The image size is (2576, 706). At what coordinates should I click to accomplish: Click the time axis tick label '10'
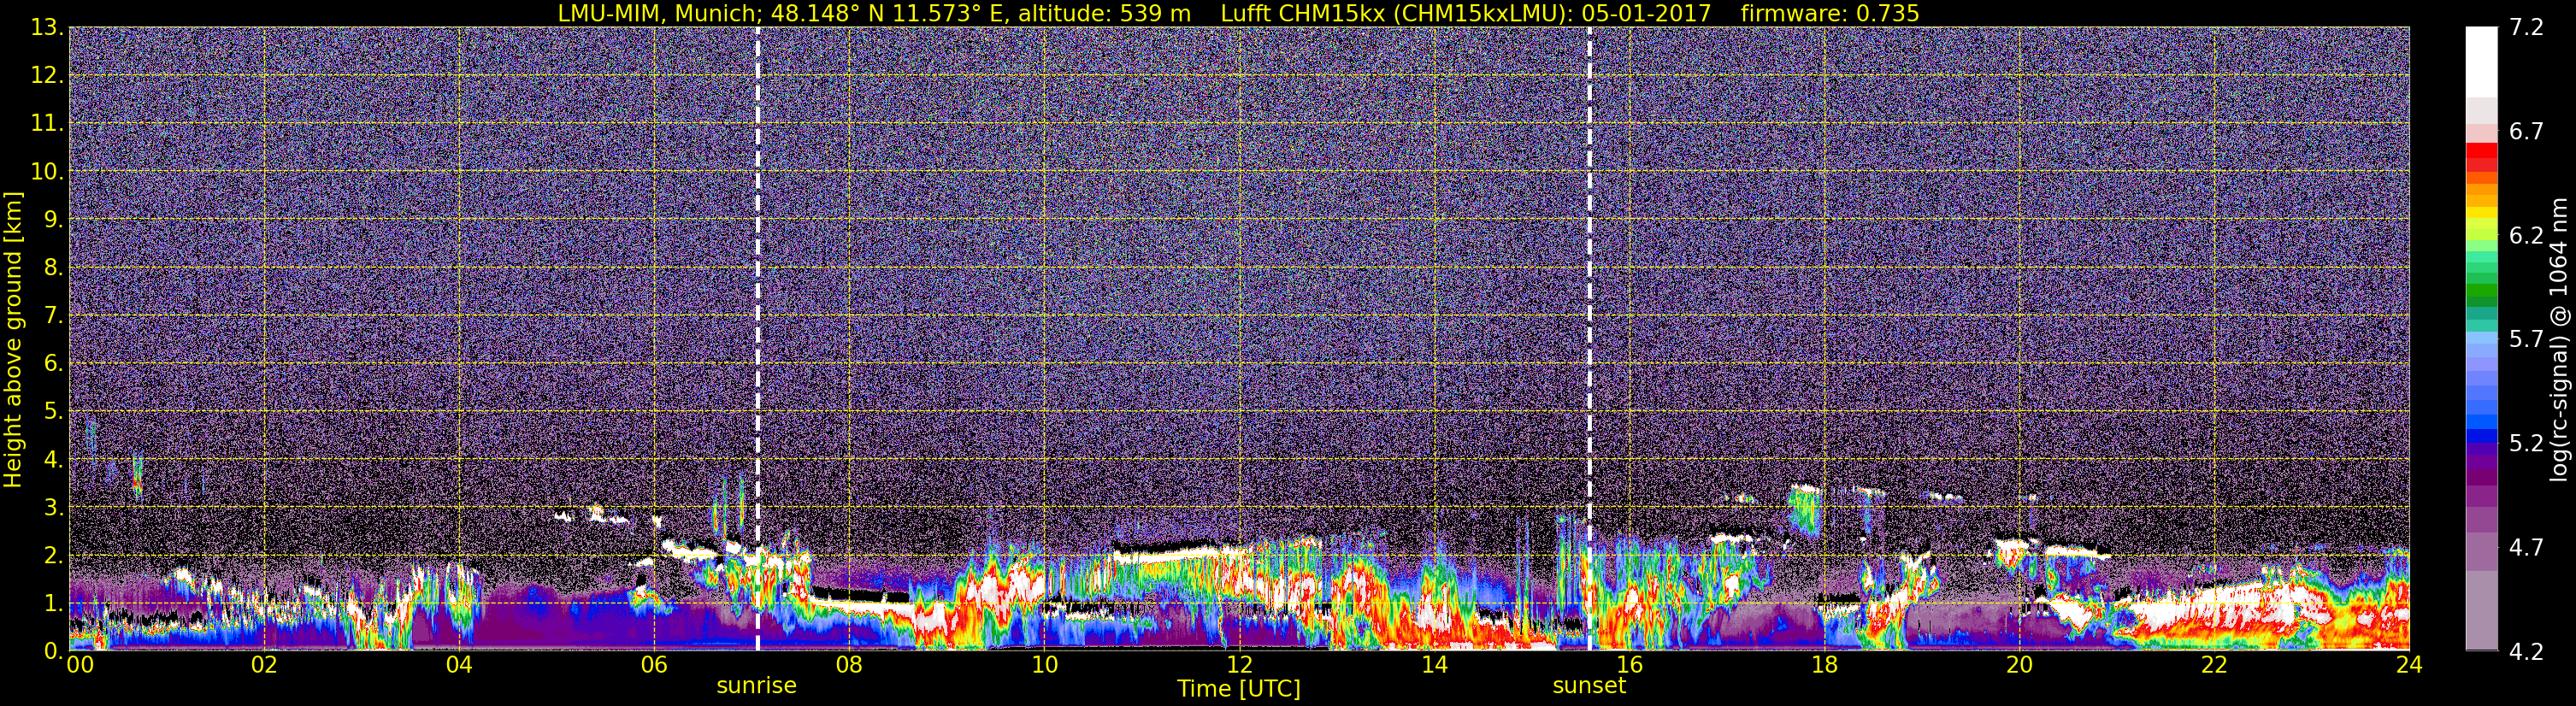(x=1044, y=665)
